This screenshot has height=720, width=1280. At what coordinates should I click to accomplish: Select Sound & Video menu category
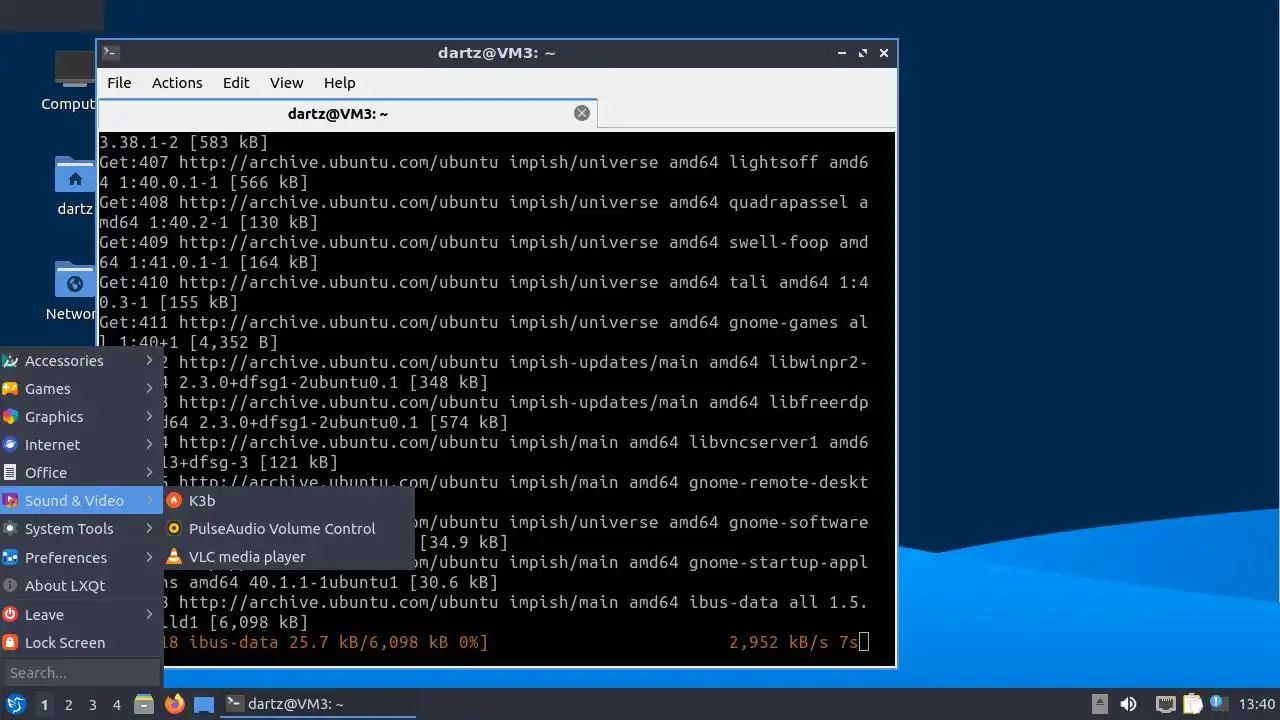(x=81, y=500)
